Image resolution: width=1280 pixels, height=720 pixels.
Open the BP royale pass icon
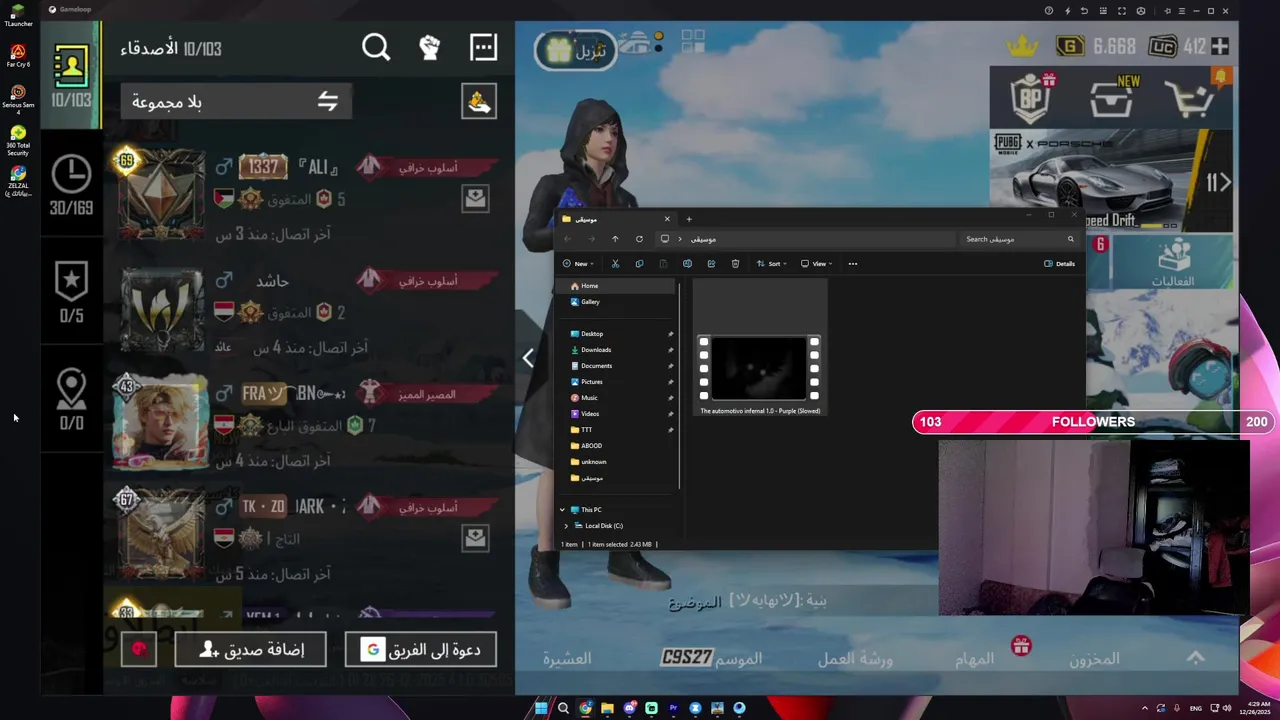click(1030, 97)
